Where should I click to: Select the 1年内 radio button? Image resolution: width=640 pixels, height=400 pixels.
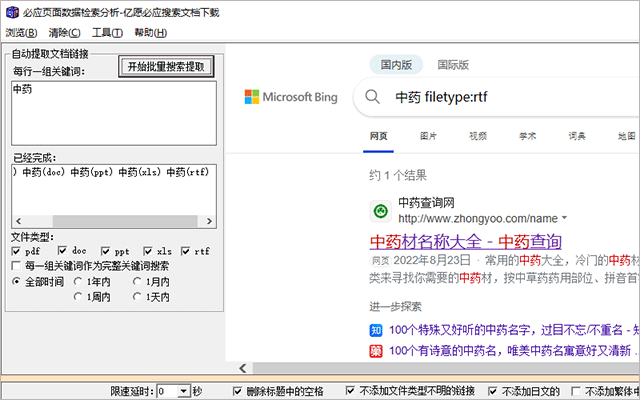78,281
